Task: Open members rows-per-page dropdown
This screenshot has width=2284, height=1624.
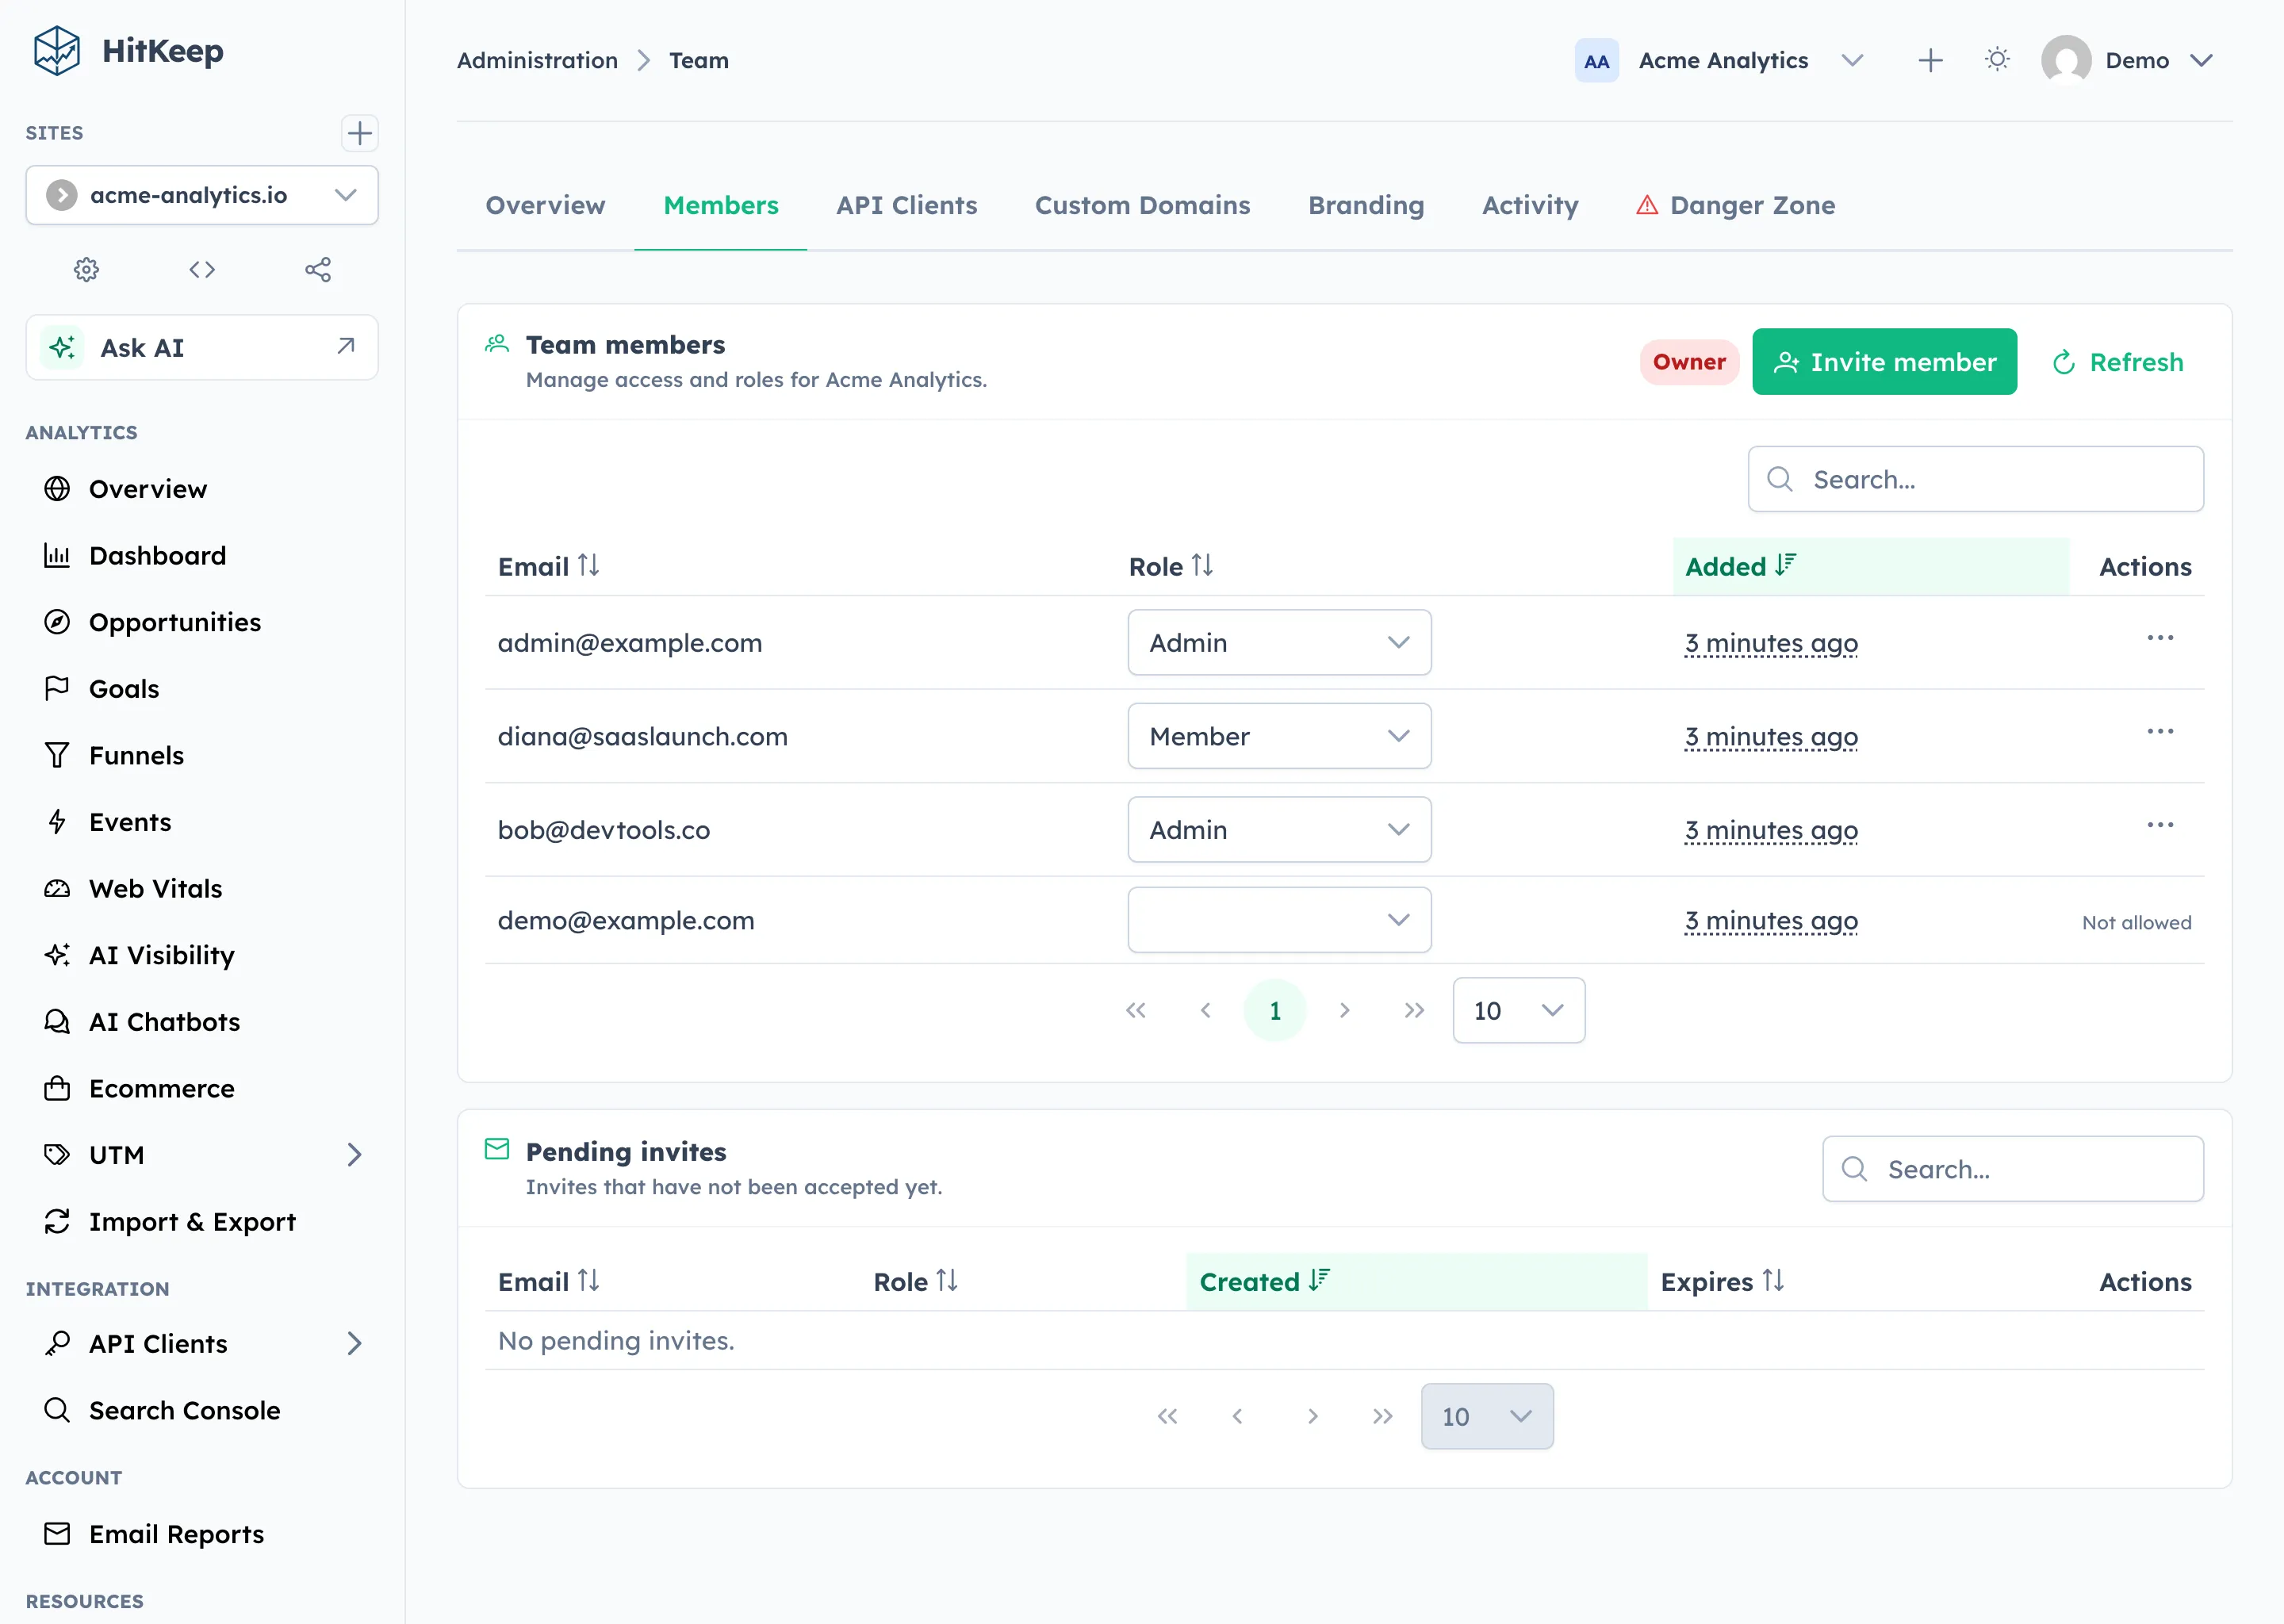Action: click(1518, 1010)
